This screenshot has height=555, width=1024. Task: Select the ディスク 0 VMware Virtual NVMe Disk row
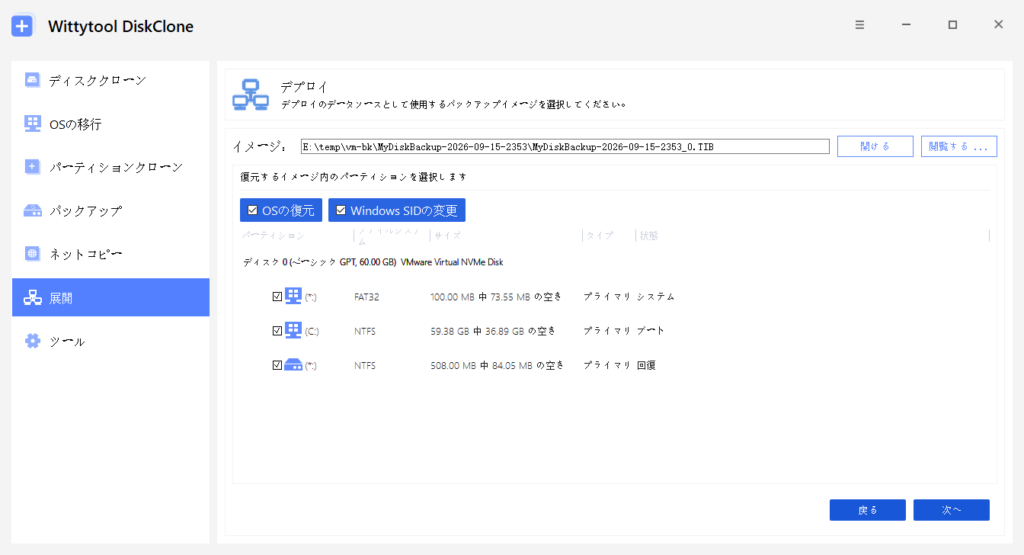coord(373,262)
